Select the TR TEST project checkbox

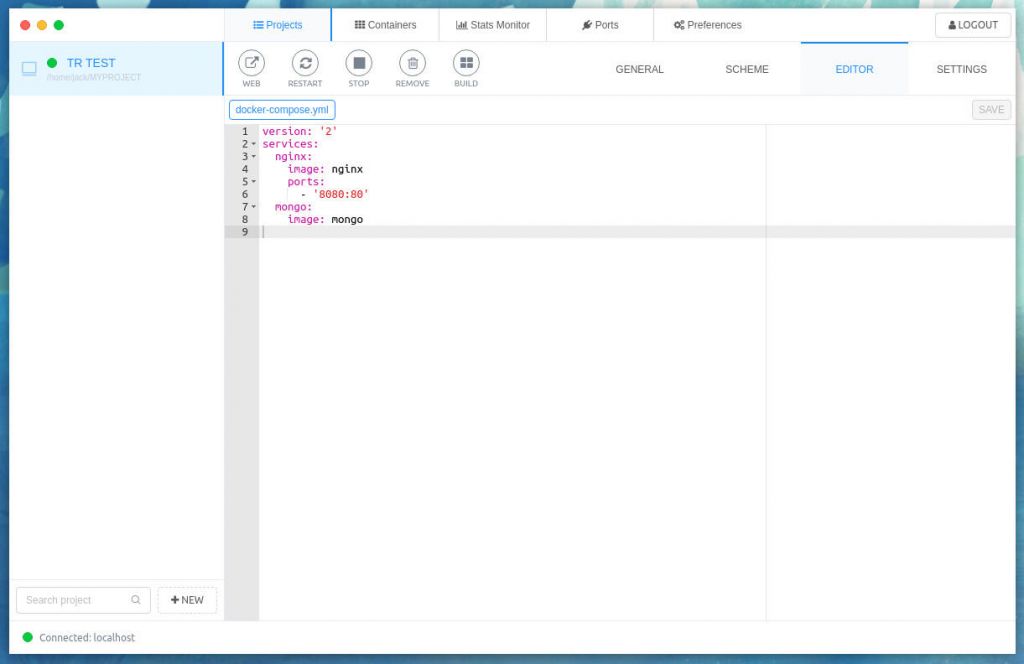tap(29, 68)
